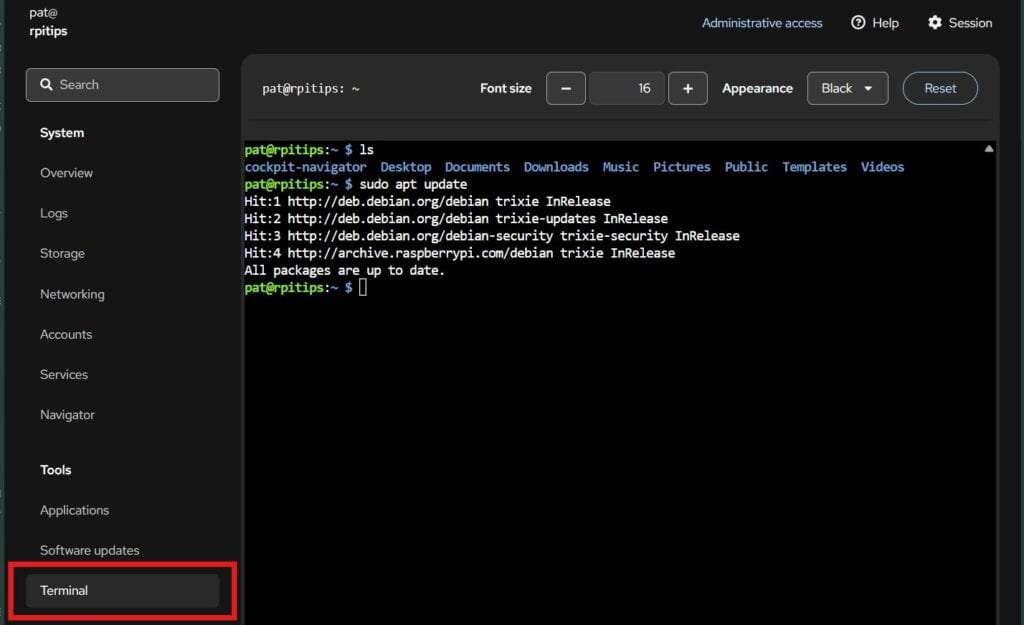Click the terminal prompt cursor area

pyautogui.click(x=363, y=288)
